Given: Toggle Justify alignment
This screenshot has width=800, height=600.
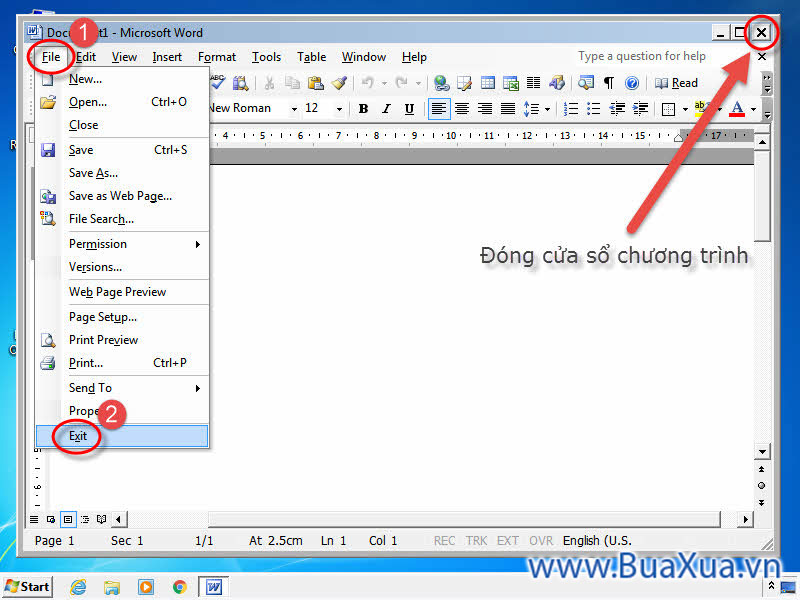Looking at the screenshot, I should click(508, 109).
